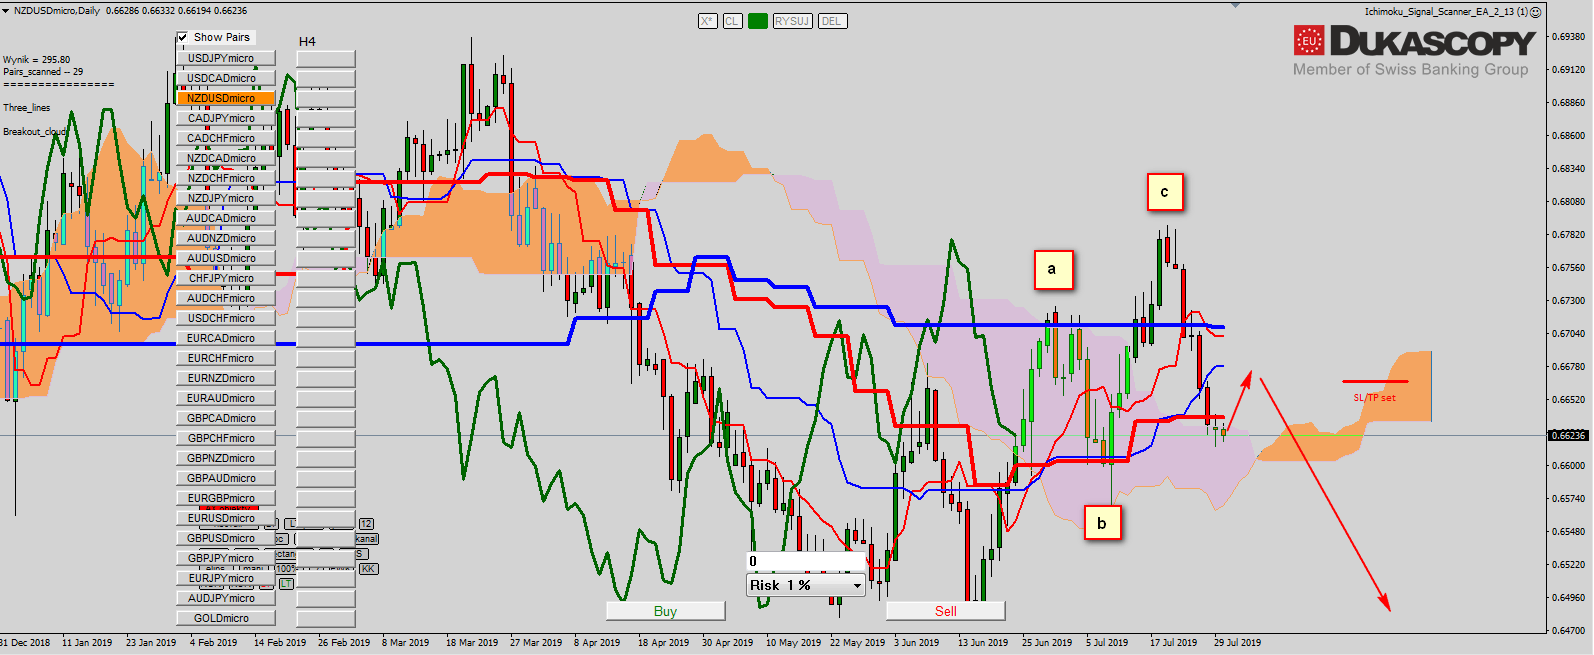1594x655 pixels.
Task: Uncheck the Show Pairs checkbox
Action: coord(183,38)
